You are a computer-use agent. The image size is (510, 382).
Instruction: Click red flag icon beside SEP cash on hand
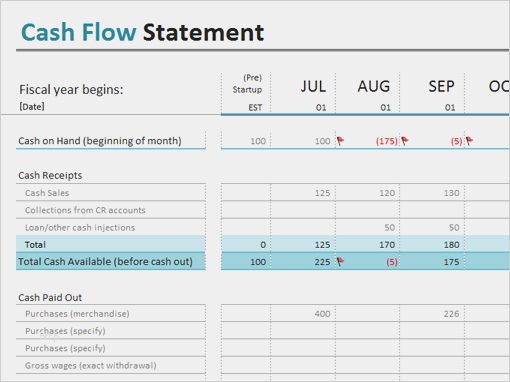(469, 141)
